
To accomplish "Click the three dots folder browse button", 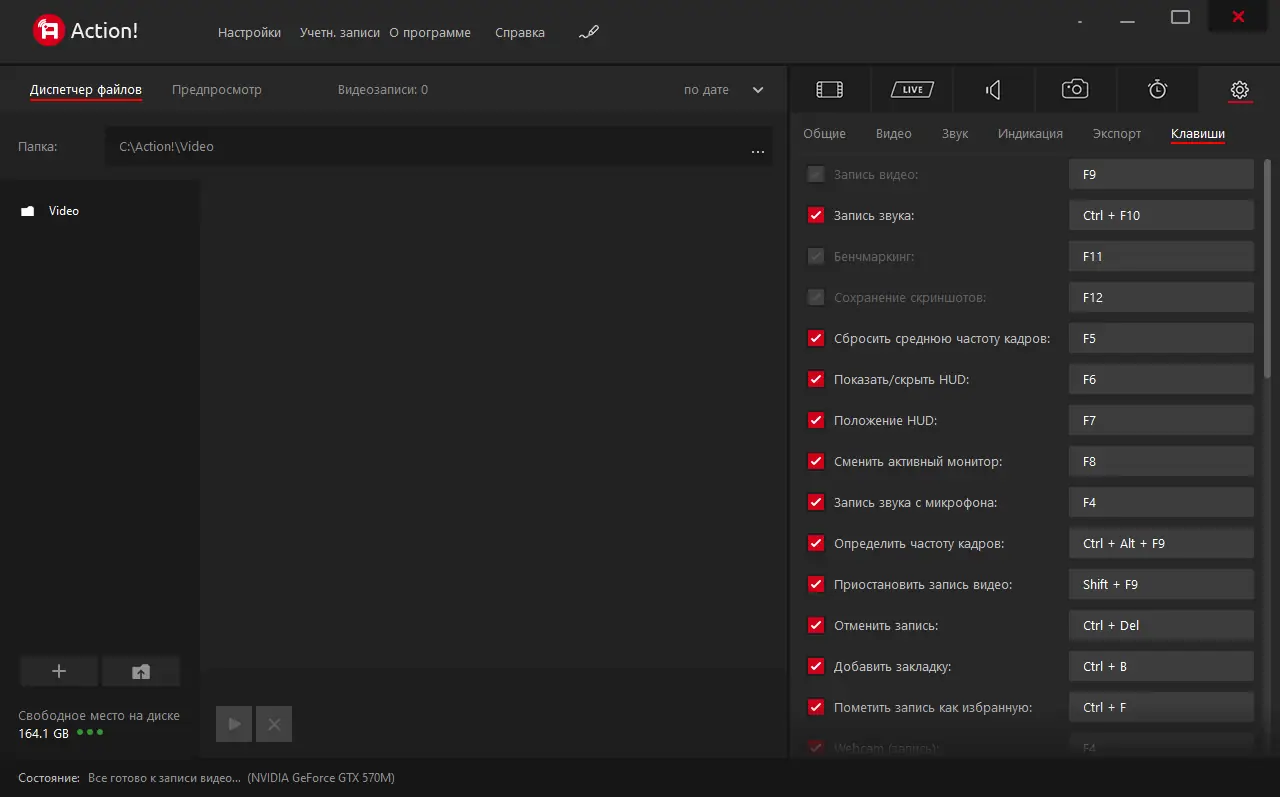I will click(757, 152).
